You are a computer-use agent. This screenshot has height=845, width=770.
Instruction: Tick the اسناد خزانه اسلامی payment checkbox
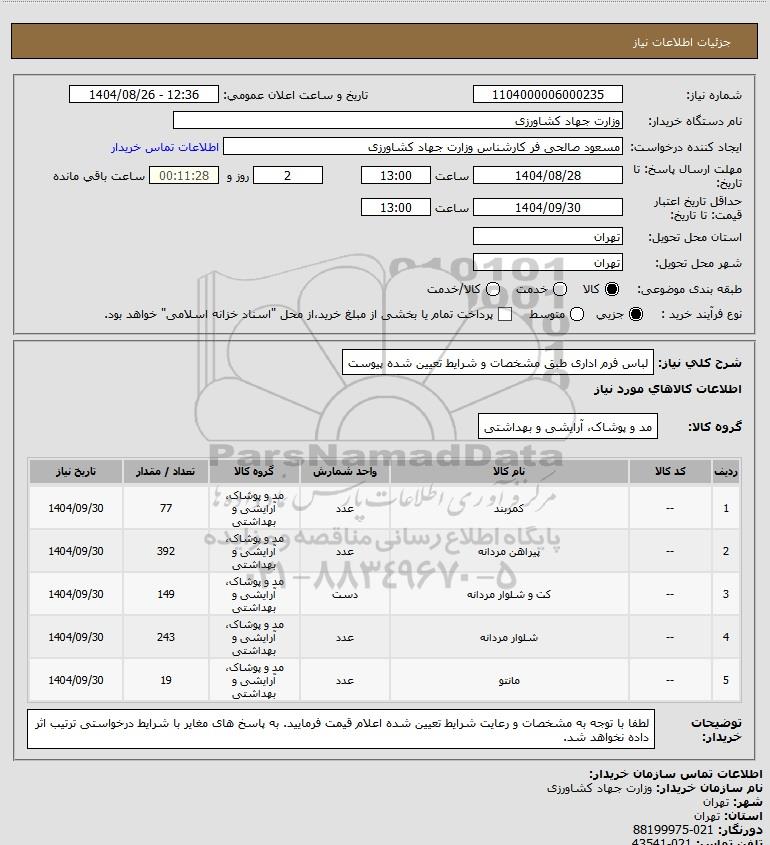(x=505, y=314)
